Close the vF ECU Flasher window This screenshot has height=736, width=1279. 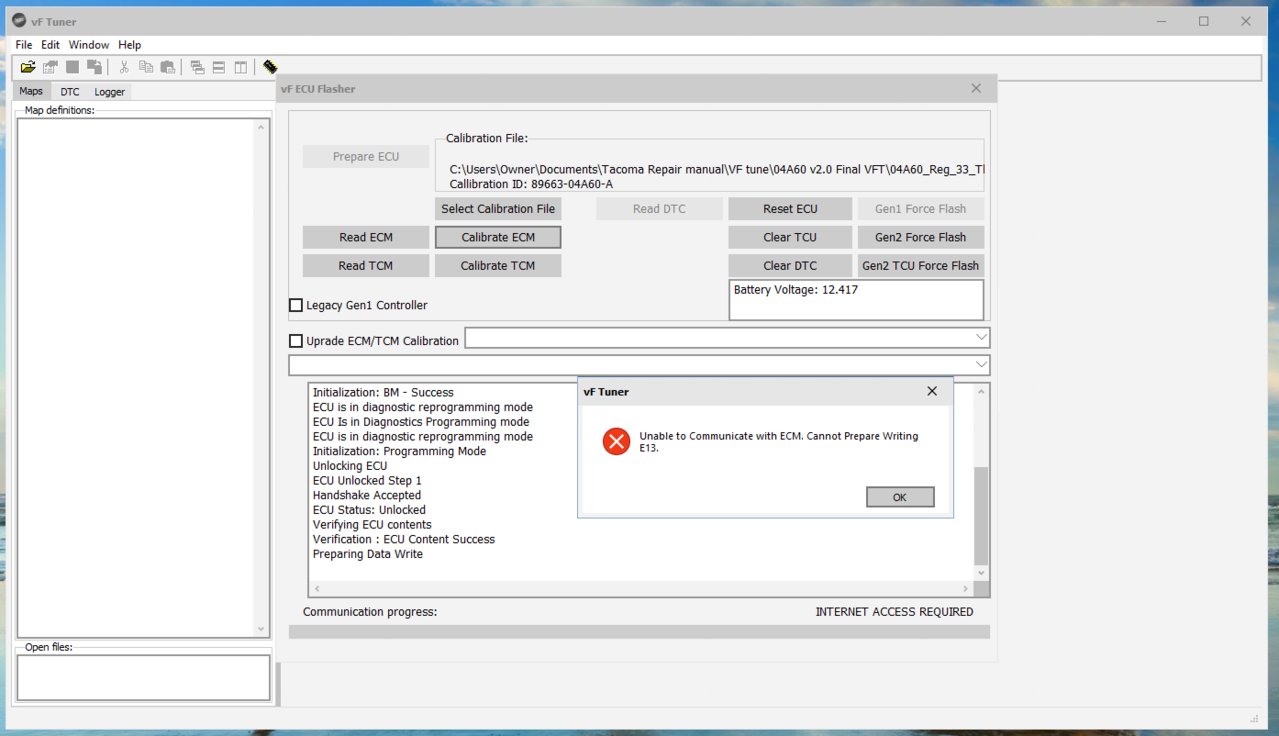976,88
